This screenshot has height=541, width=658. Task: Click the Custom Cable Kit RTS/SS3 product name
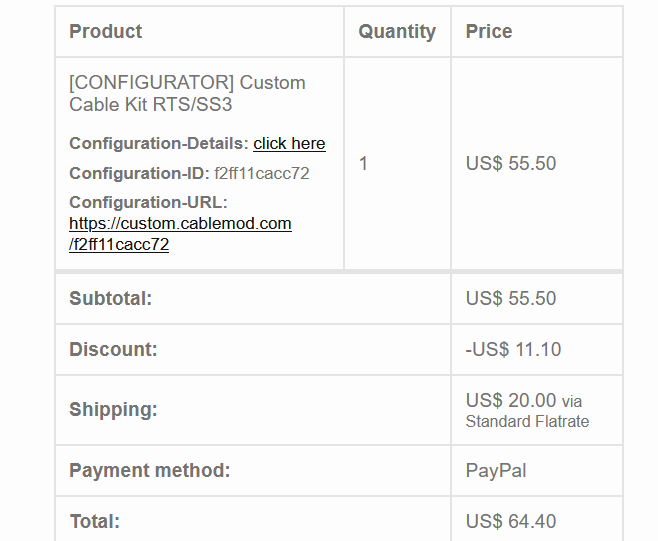point(187,93)
